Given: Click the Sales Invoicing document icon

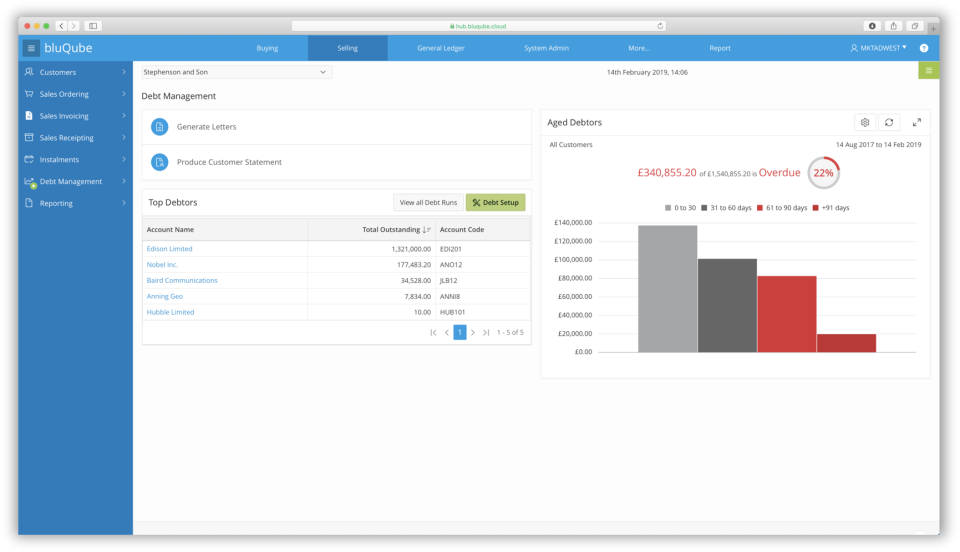Looking at the screenshot, I should coord(29,116).
